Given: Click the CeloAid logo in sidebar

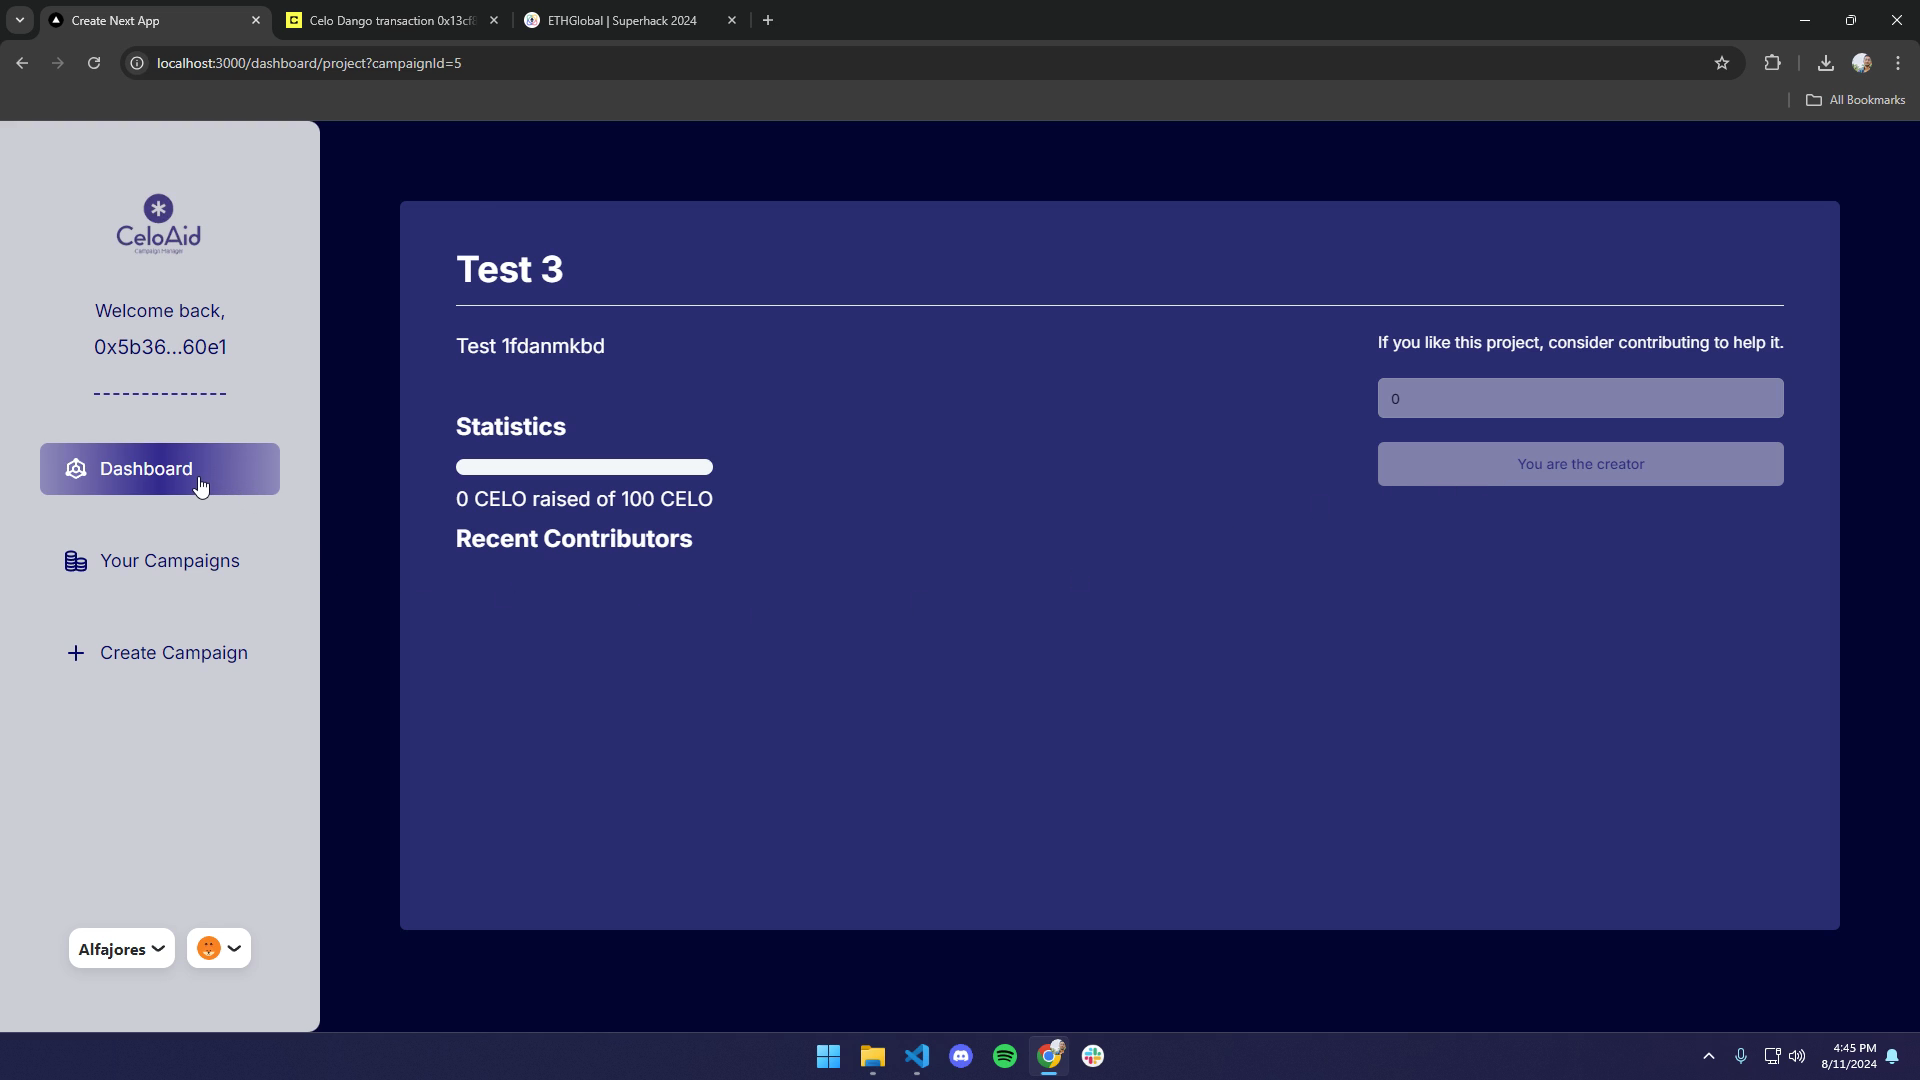Looking at the screenshot, I should point(159,224).
